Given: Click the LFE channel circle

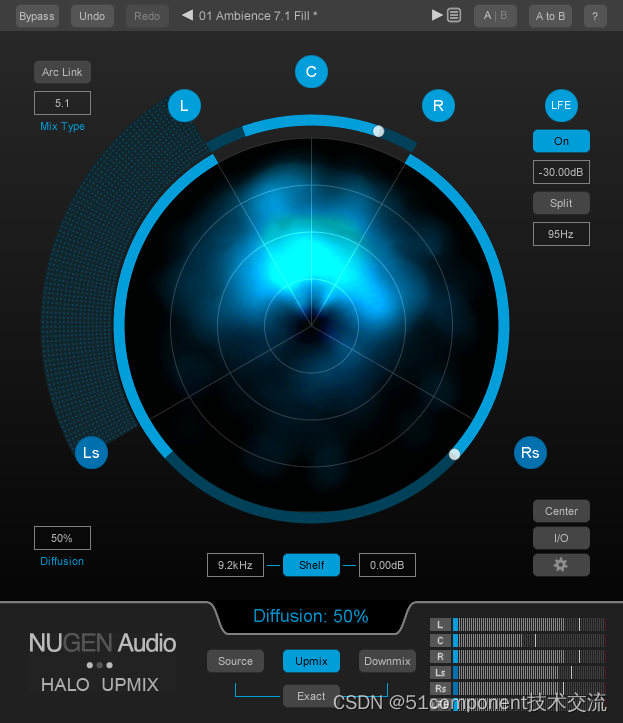Looking at the screenshot, I should (x=561, y=106).
